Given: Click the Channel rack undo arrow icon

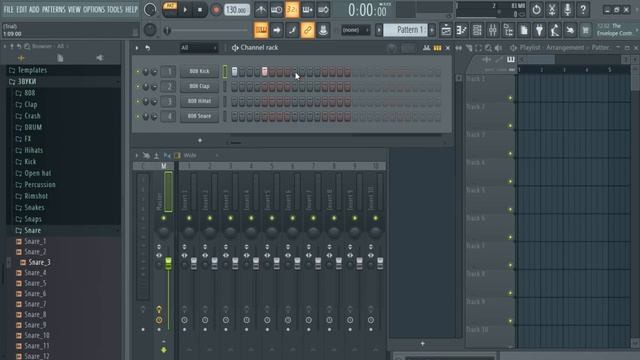Looking at the screenshot, I should point(148,48).
